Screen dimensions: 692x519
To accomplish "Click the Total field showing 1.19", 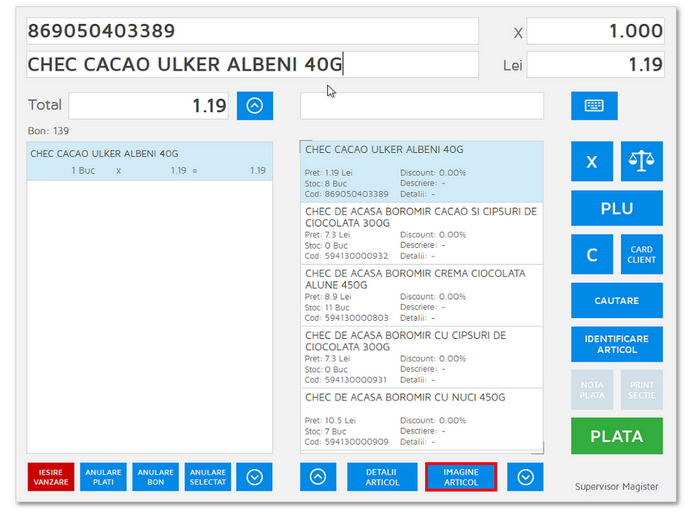I will (148, 106).
